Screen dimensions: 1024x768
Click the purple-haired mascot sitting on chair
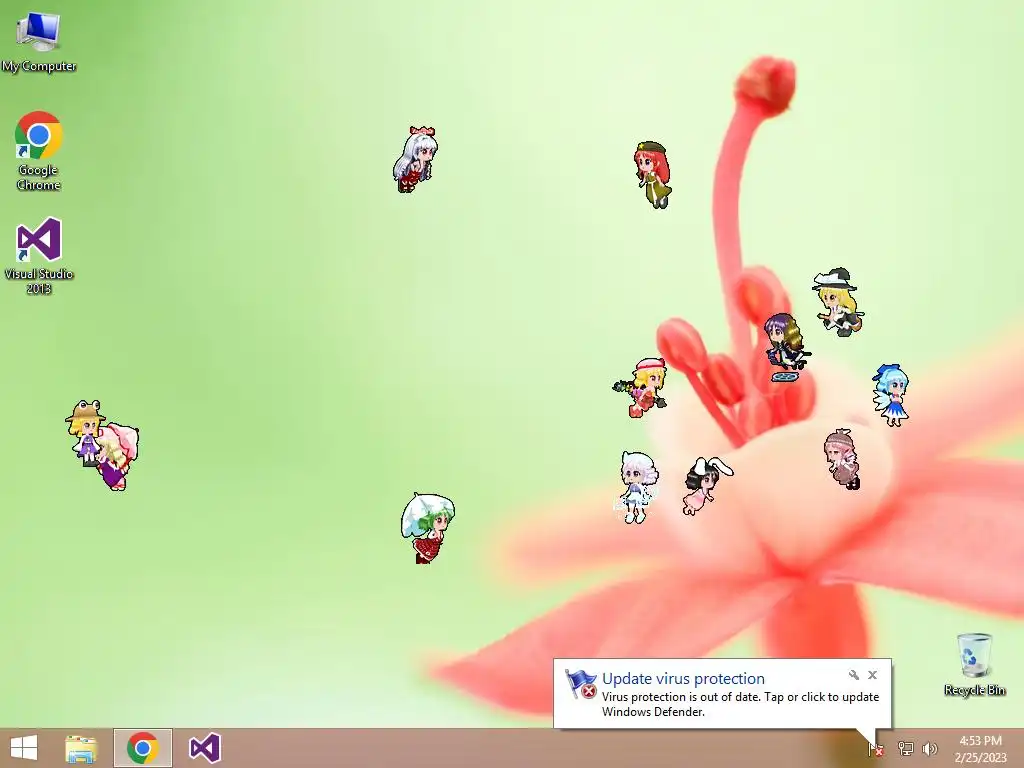(787, 347)
